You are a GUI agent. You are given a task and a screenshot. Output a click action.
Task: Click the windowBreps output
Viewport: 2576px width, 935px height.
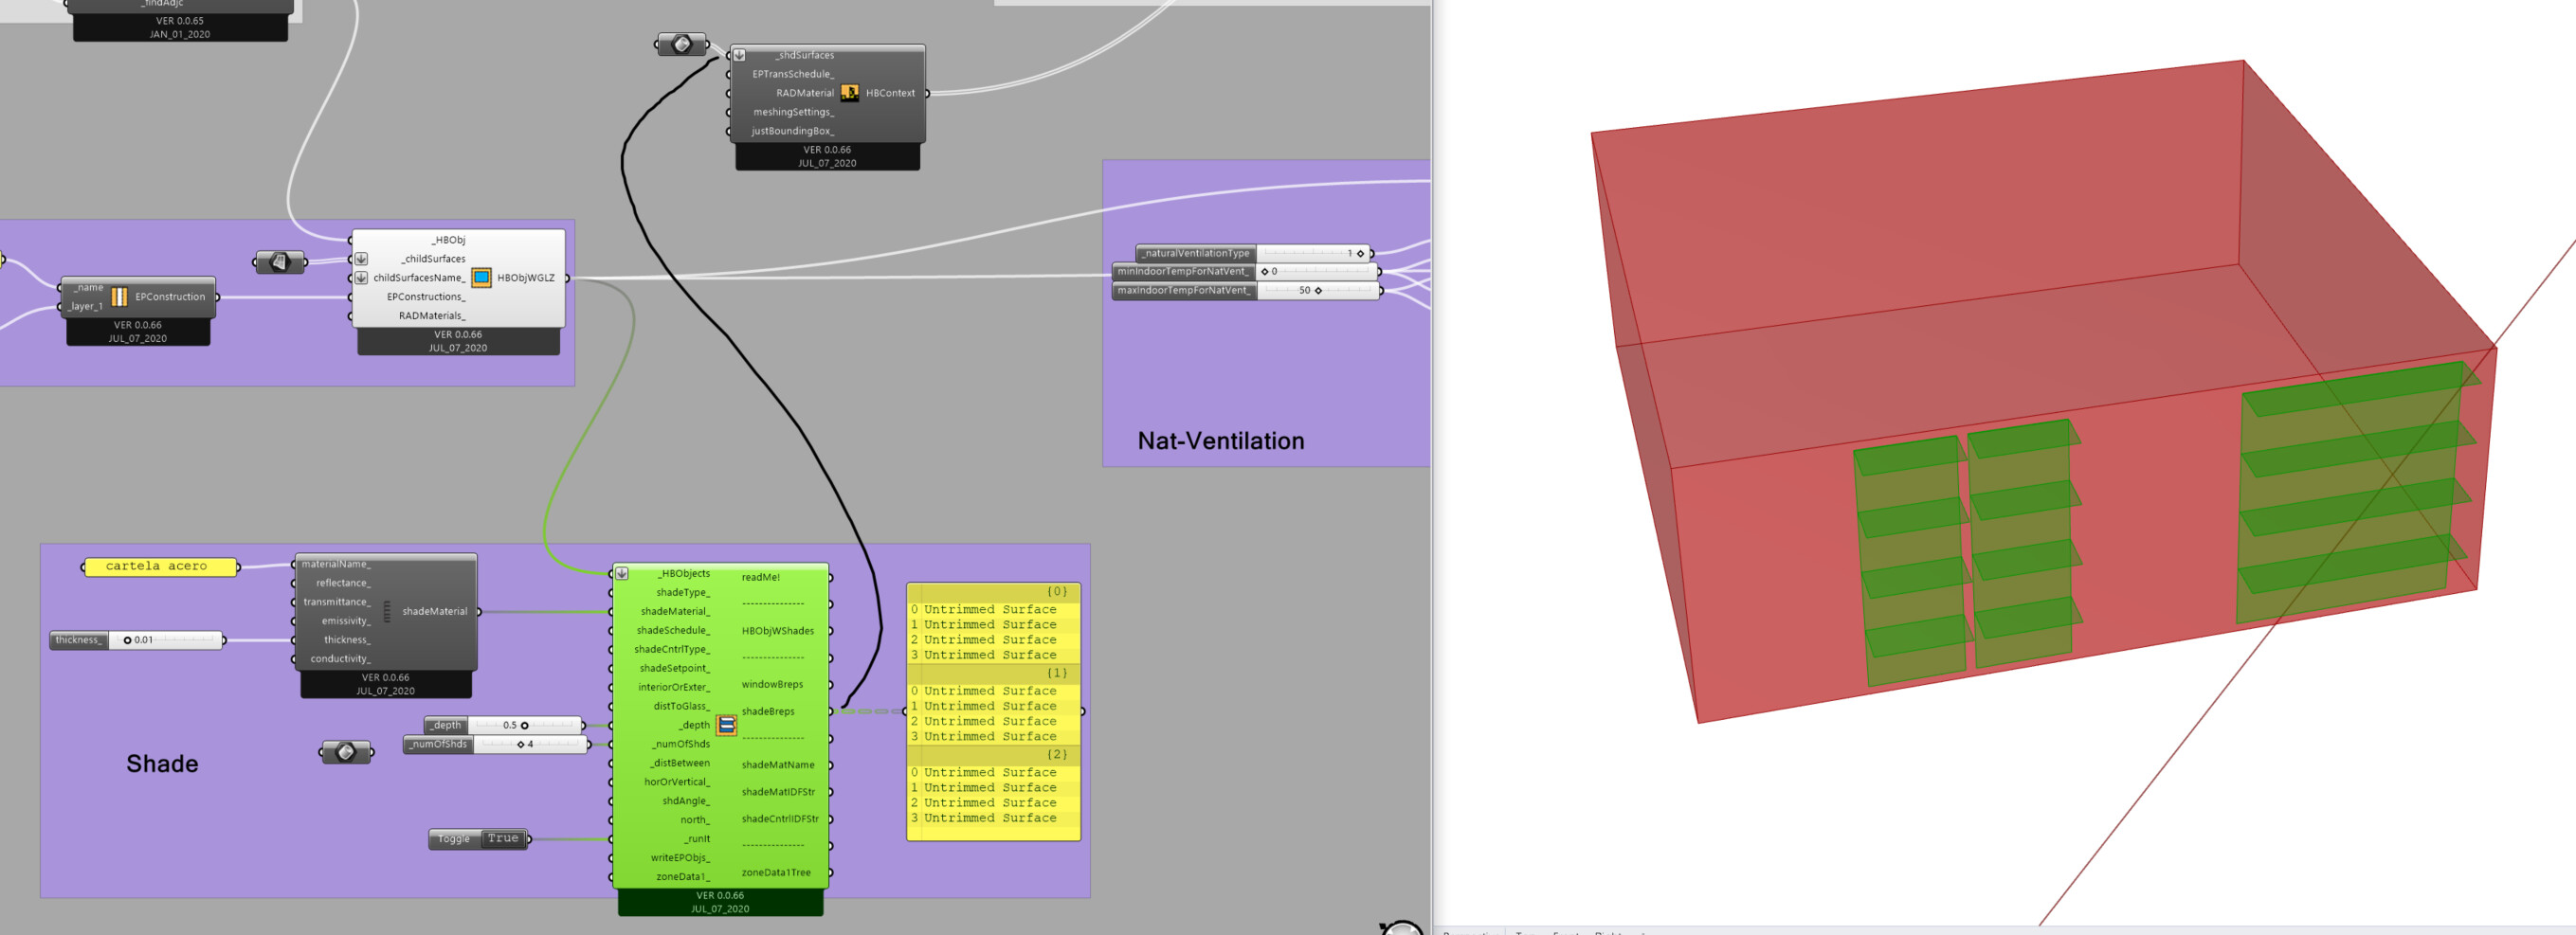tap(772, 685)
